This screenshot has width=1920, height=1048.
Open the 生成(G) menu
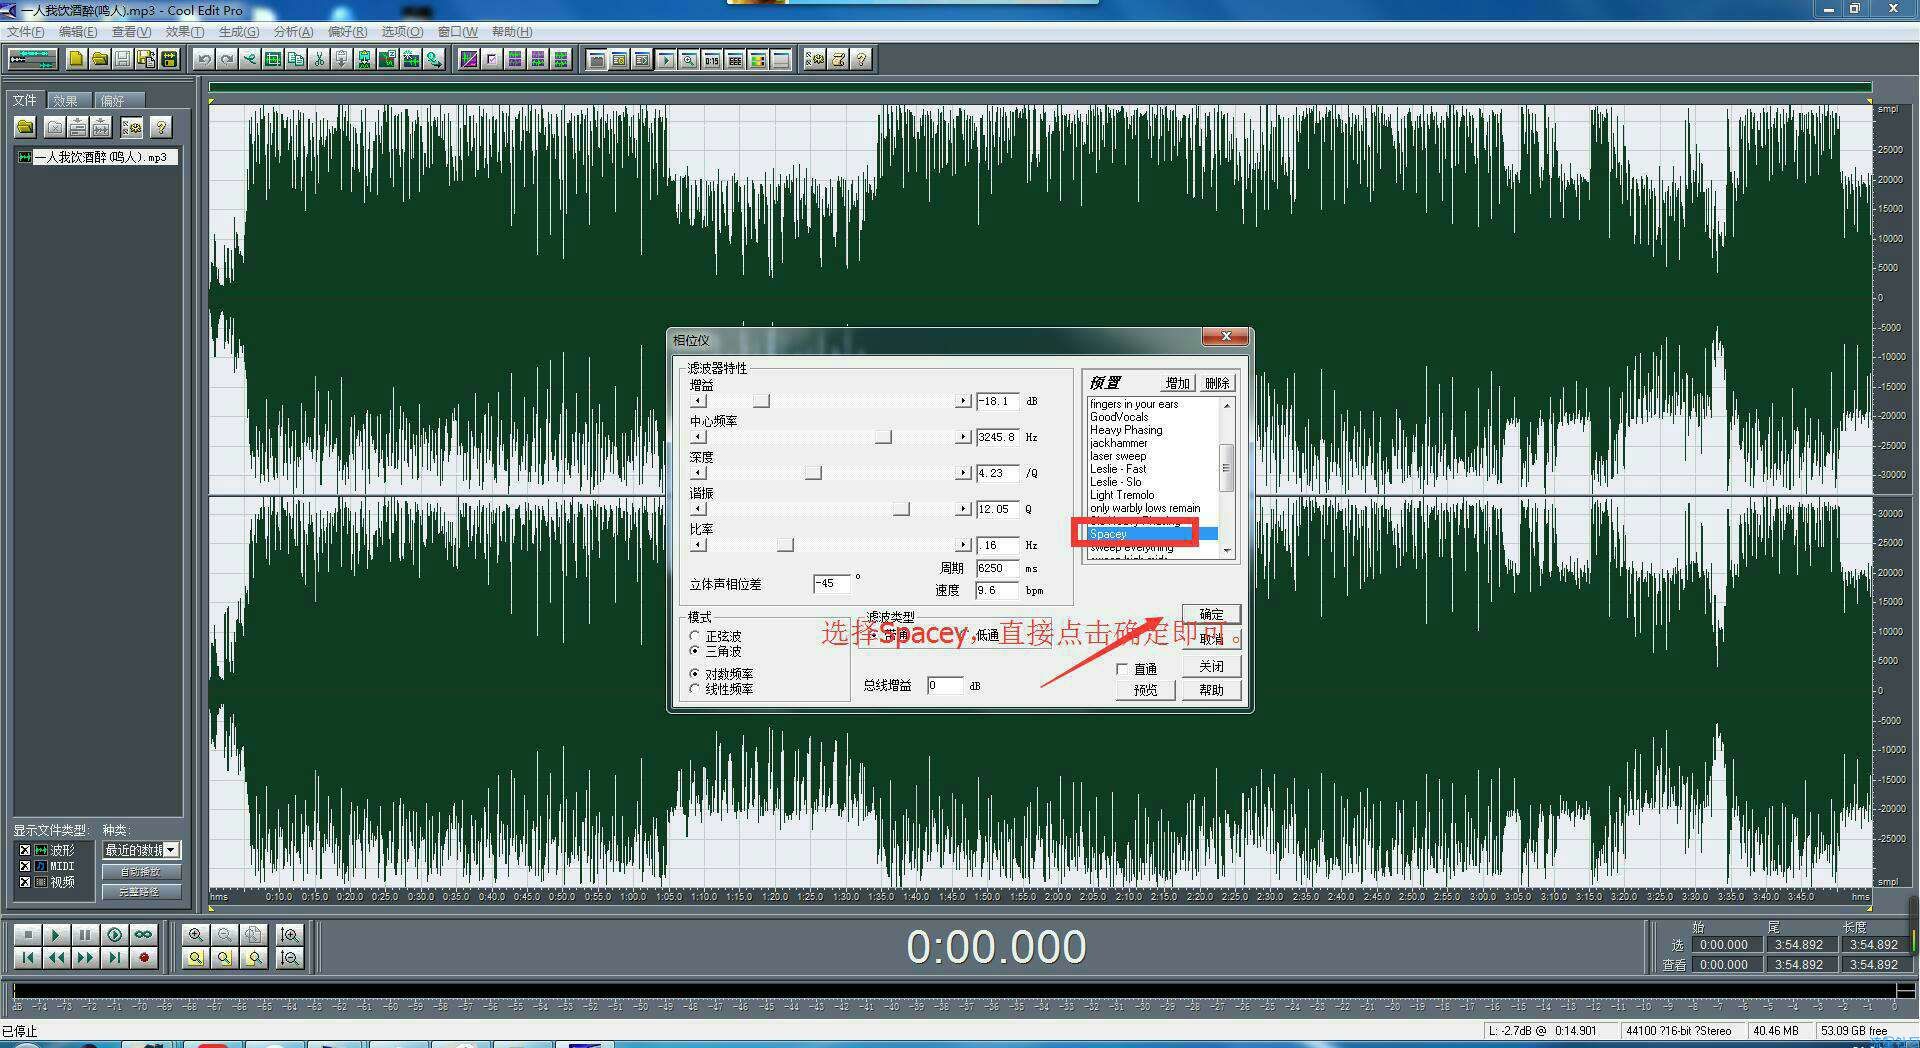238,32
